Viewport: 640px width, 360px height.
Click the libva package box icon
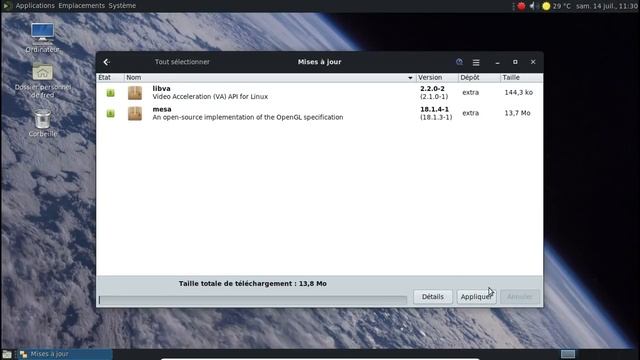click(x=135, y=93)
